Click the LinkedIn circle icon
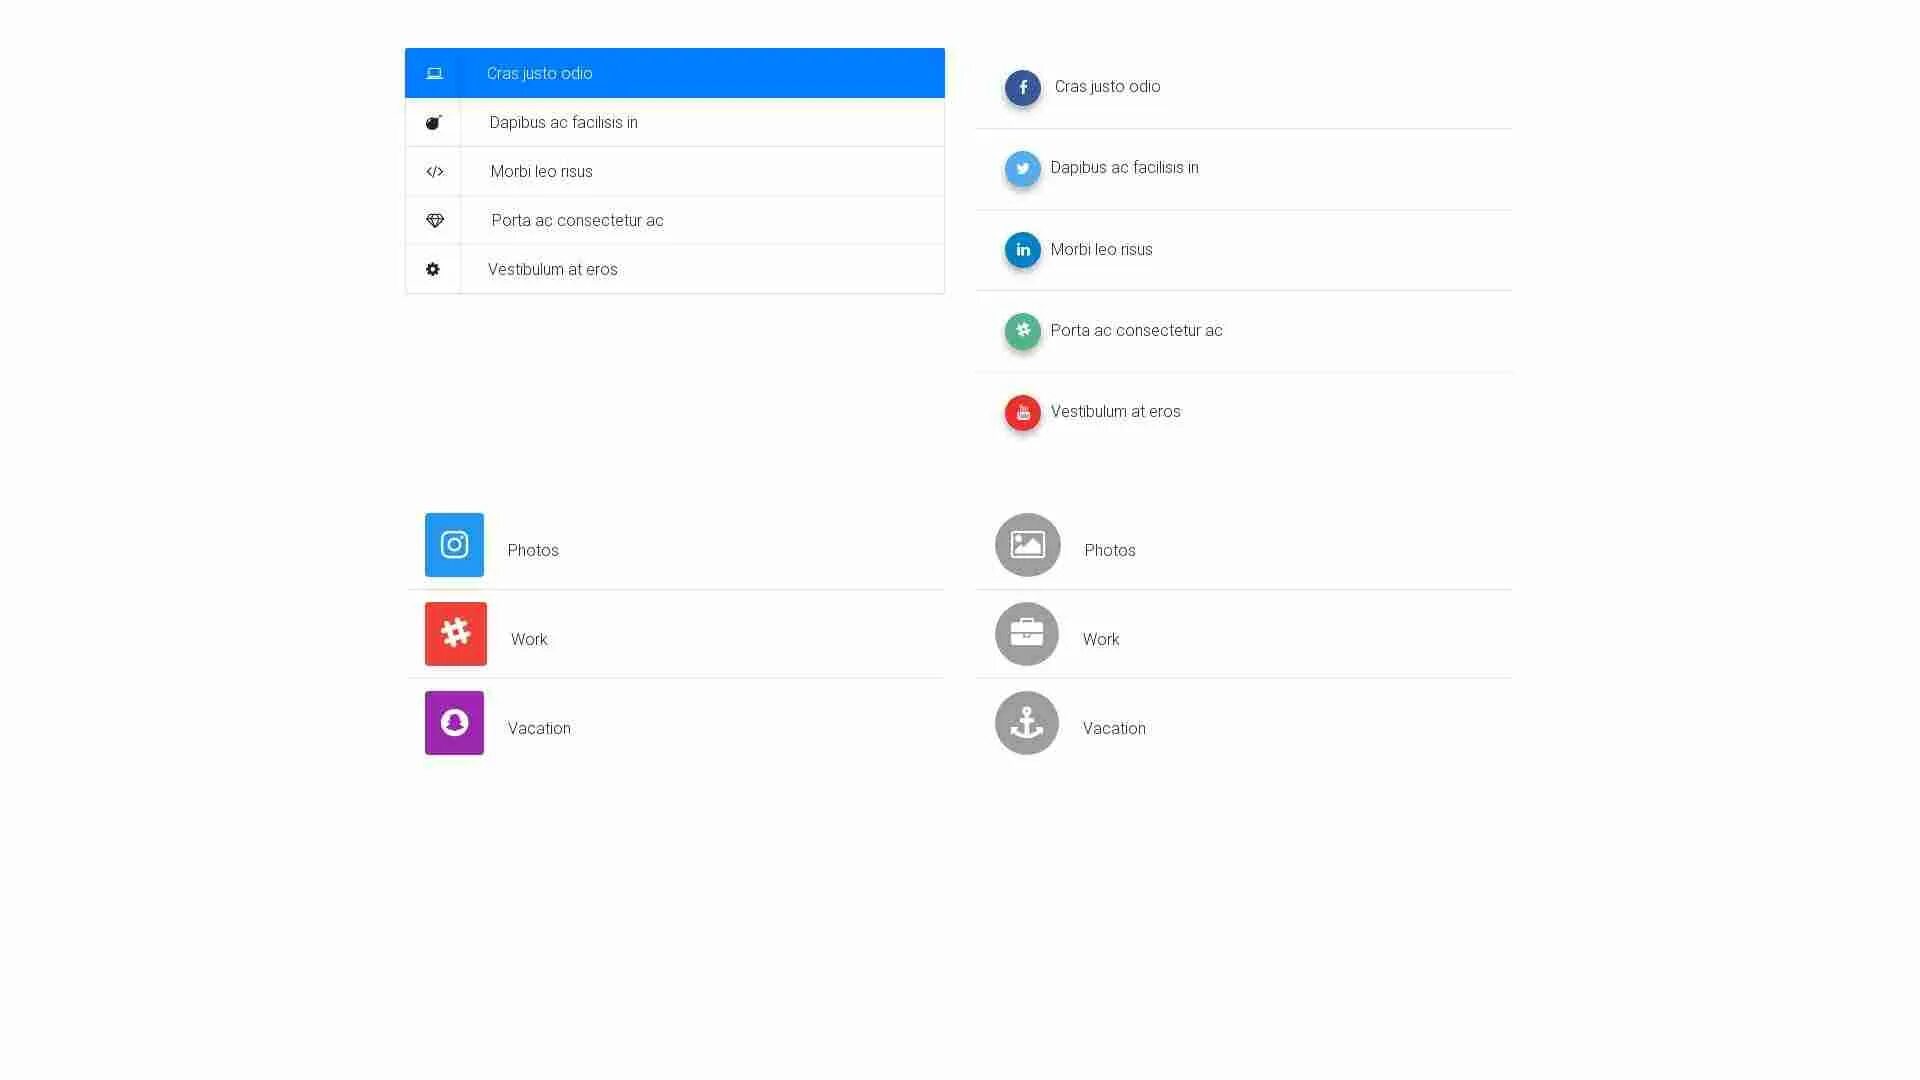Viewport: 1920px width, 1080px height. [1022, 250]
